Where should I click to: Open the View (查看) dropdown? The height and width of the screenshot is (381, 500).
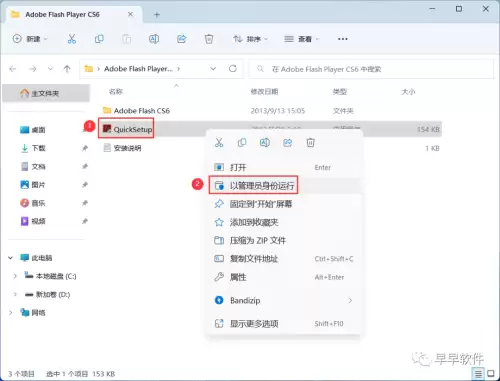(x=301, y=39)
